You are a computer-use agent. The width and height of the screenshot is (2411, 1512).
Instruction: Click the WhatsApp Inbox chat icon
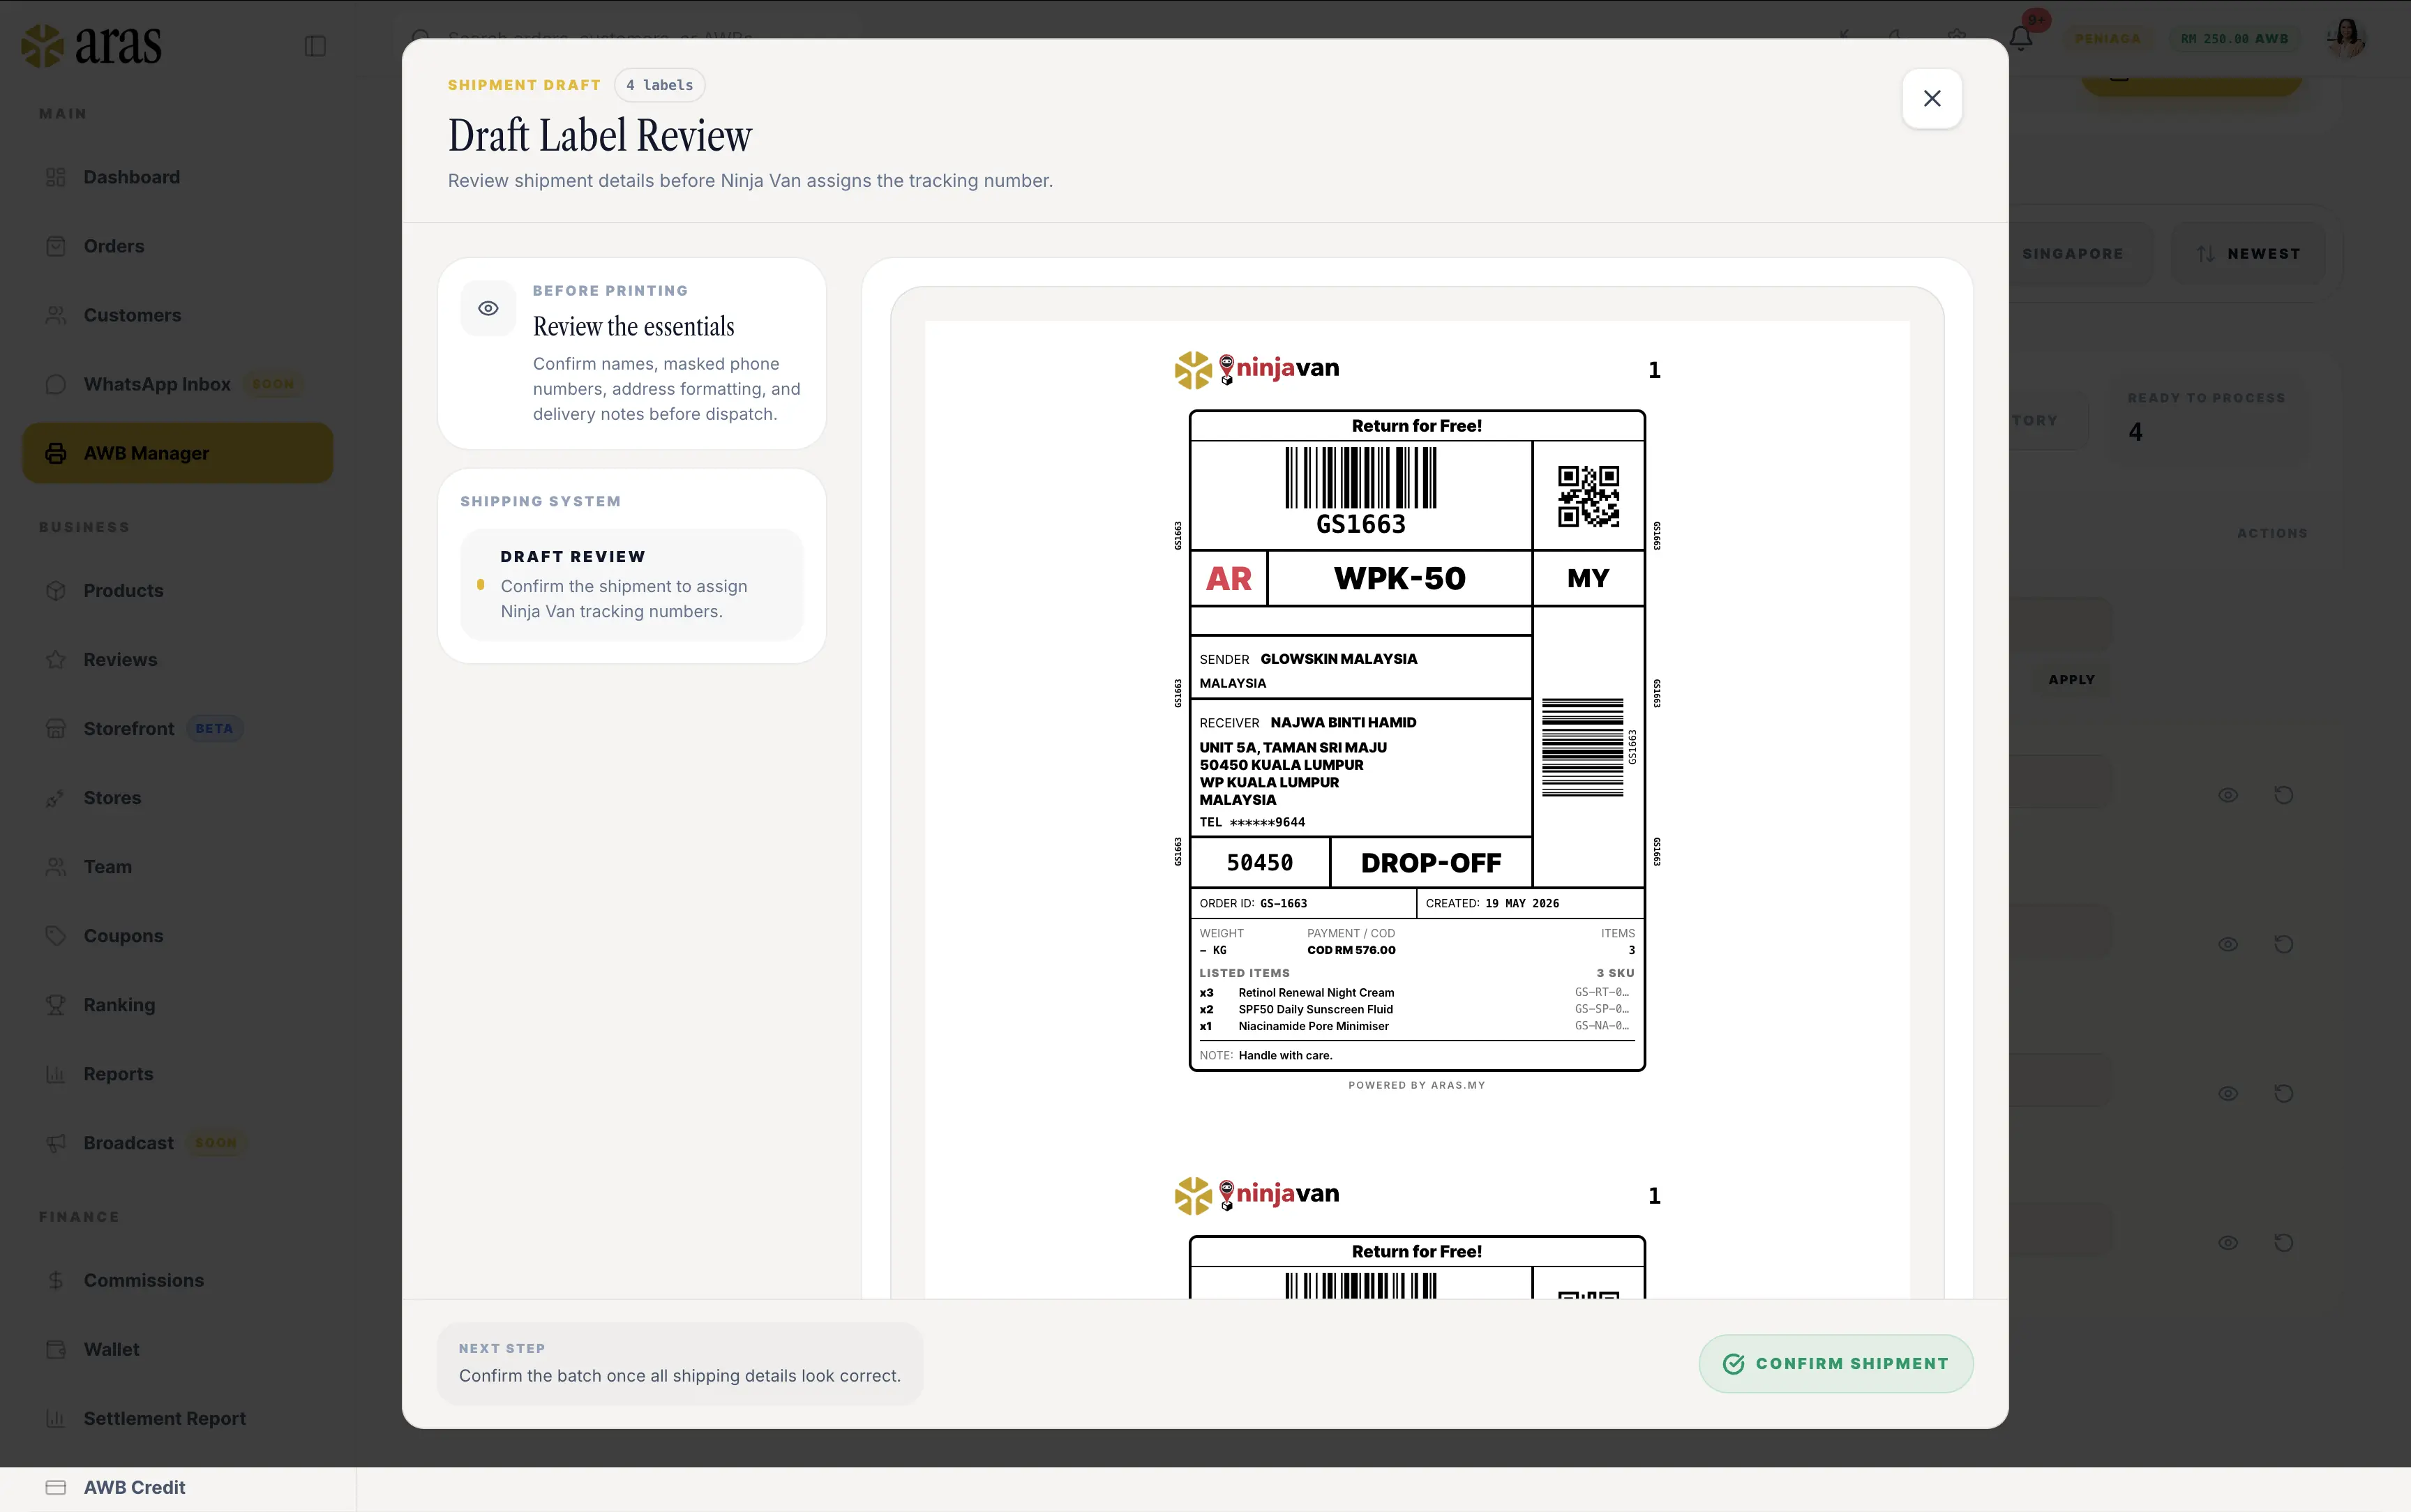point(56,384)
